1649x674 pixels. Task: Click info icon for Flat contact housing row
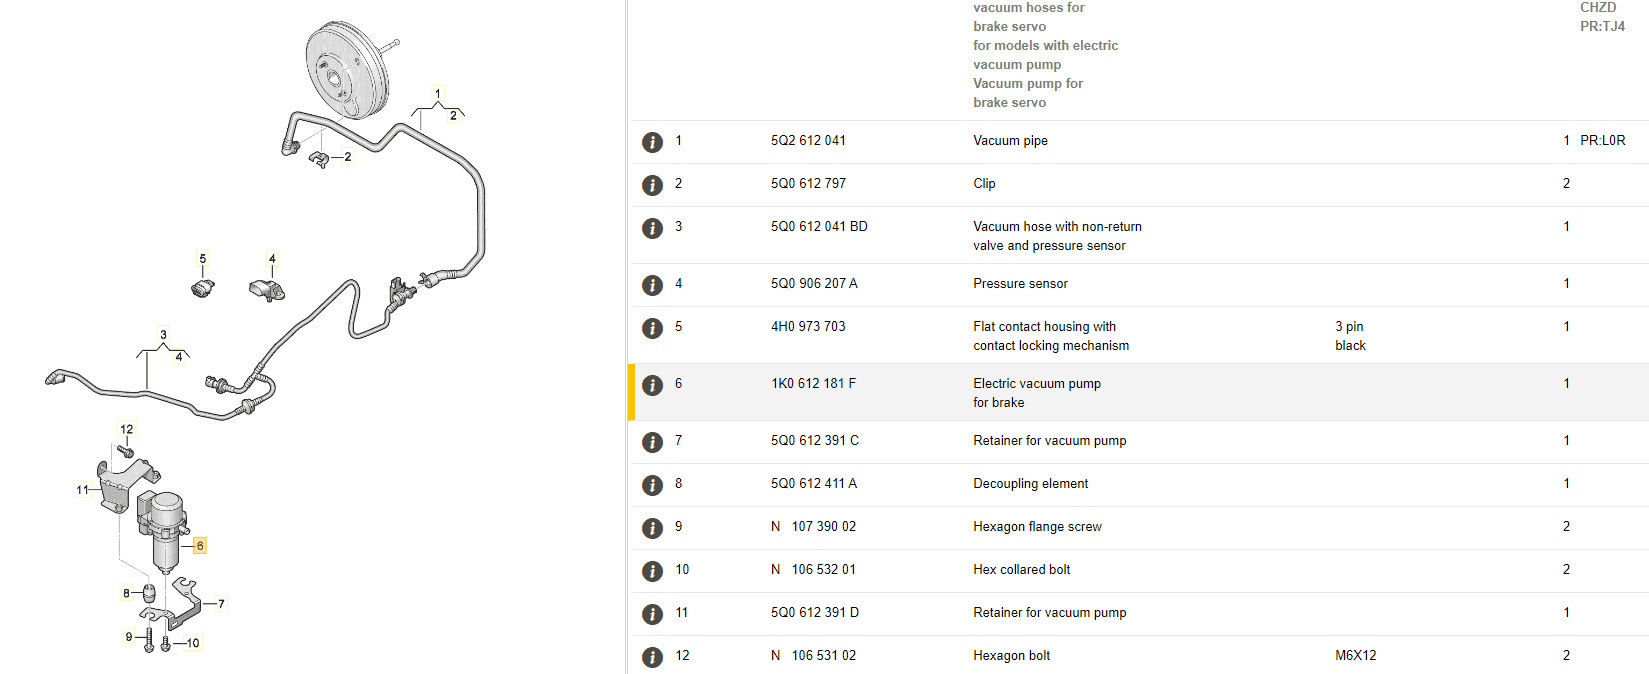coord(652,328)
